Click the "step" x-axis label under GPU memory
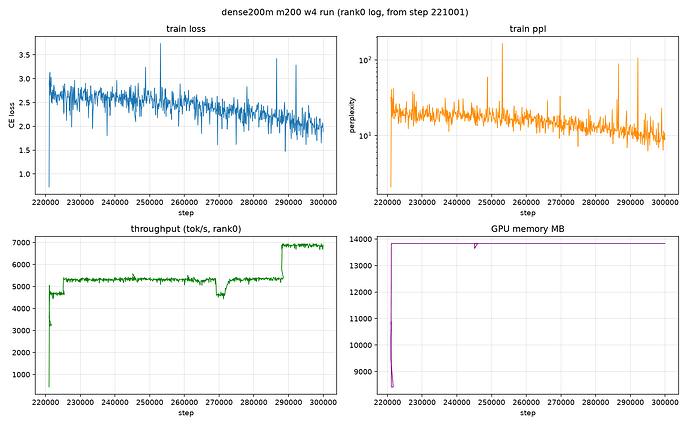 pyautogui.click(x=528, y=413)
